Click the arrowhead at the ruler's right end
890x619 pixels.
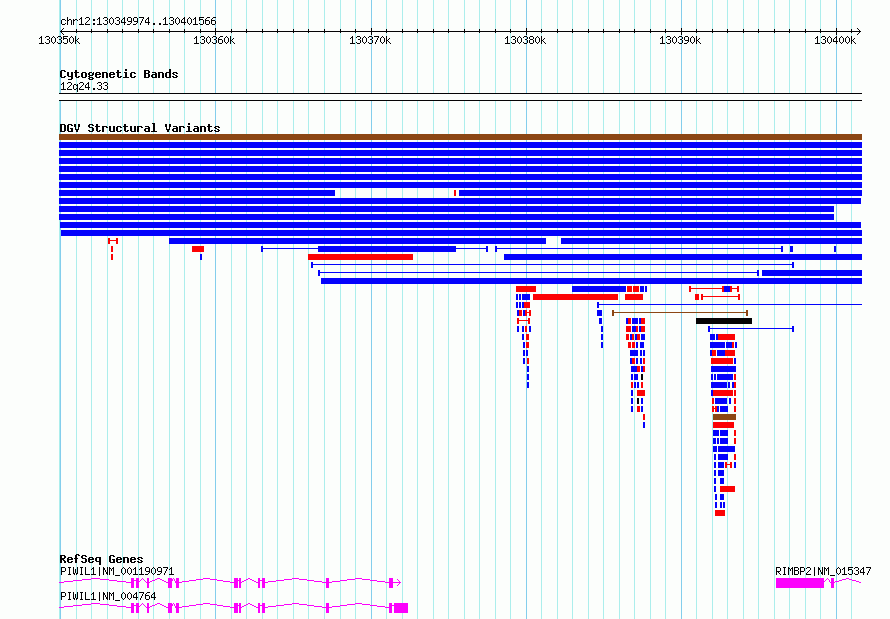coord(859,32)
